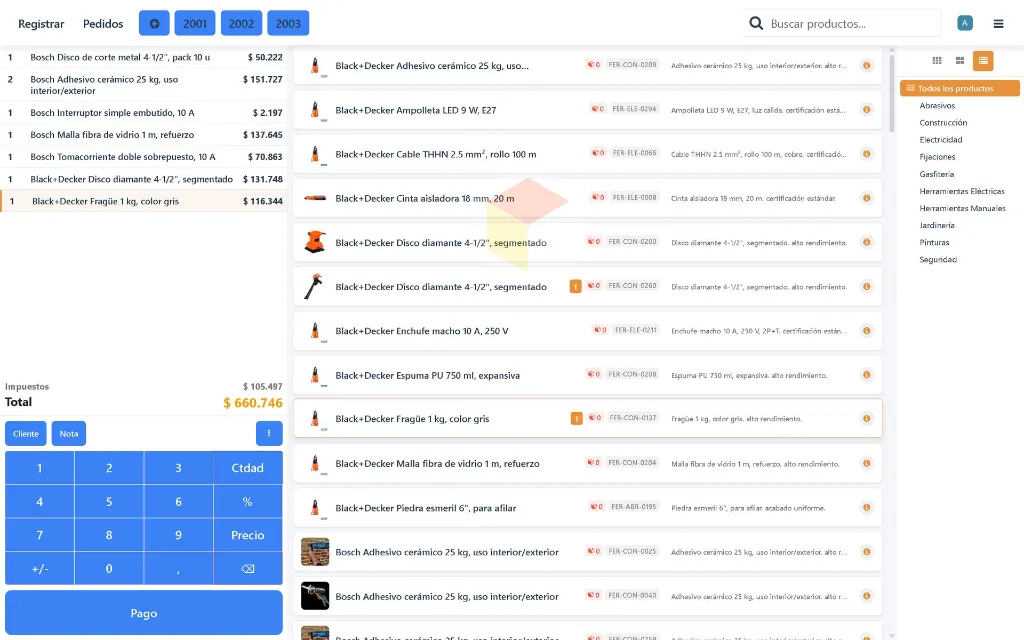Image resolution: width=1024 pixels, height=640 pixels.
Task: Click the Pago button
Action: point(144,613)
